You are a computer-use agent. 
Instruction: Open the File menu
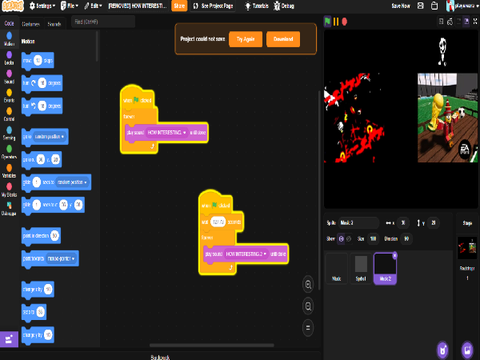point(69,6)
